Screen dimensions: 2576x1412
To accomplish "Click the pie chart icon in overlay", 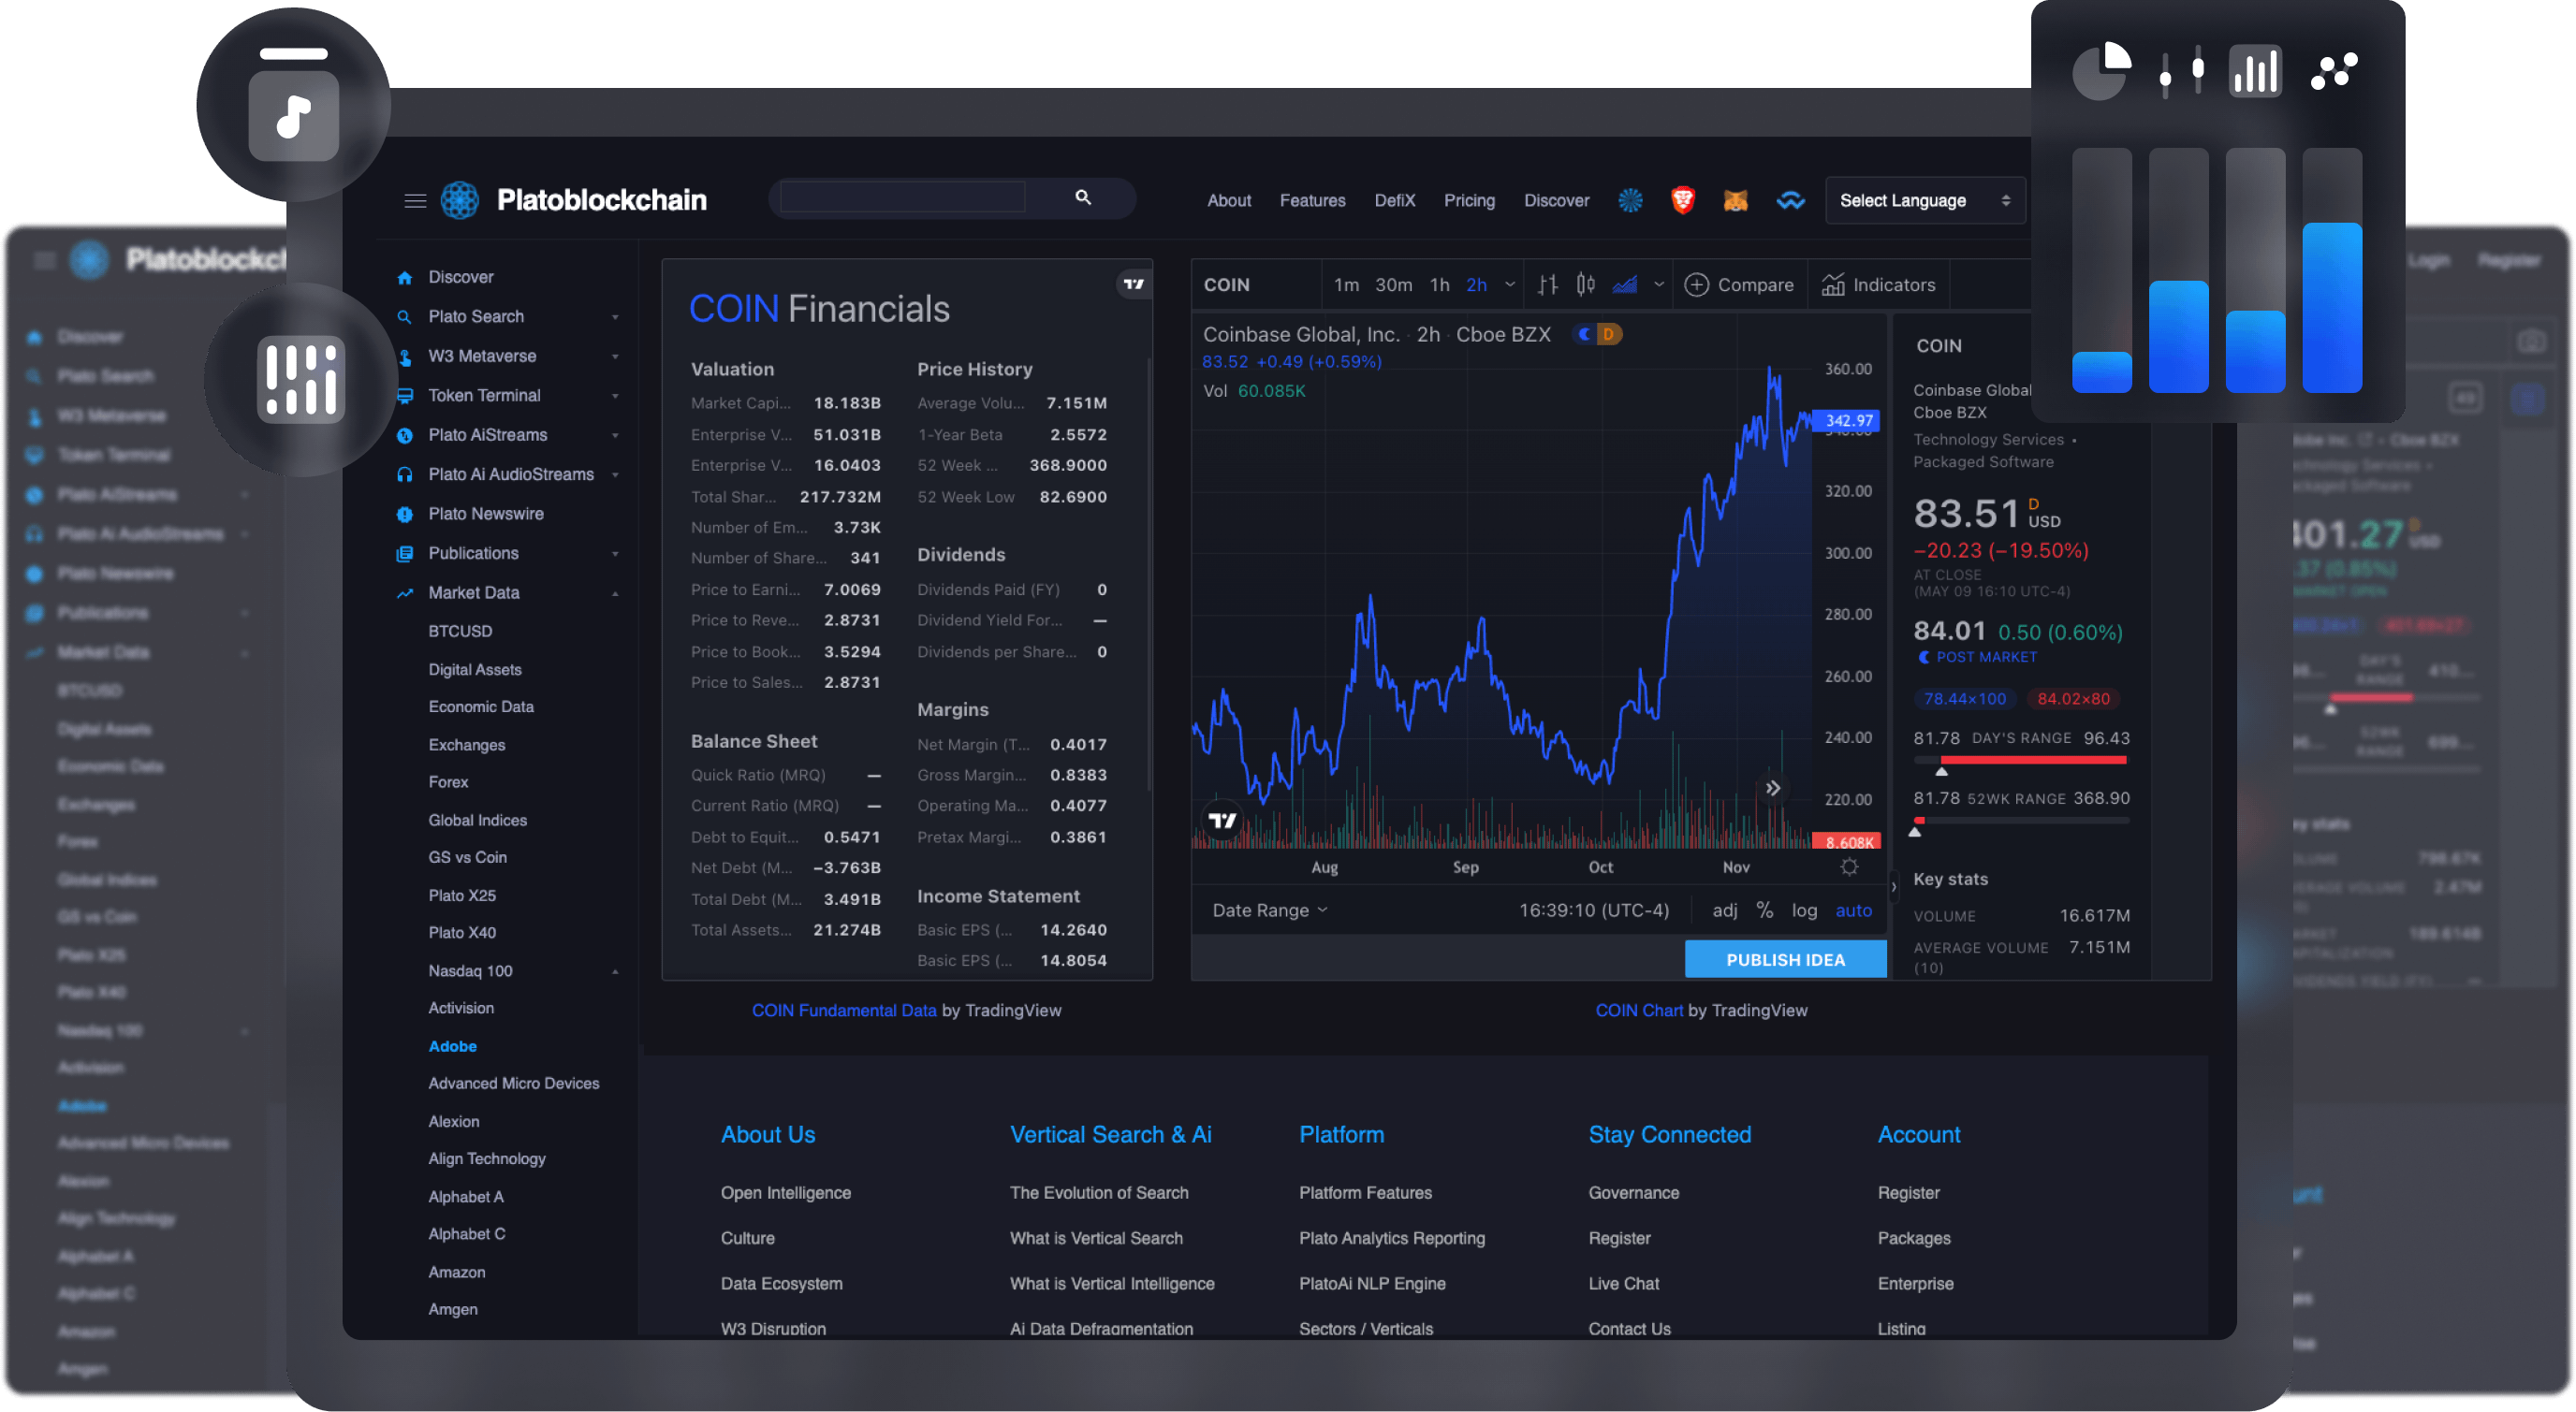I will [2101, 71].
